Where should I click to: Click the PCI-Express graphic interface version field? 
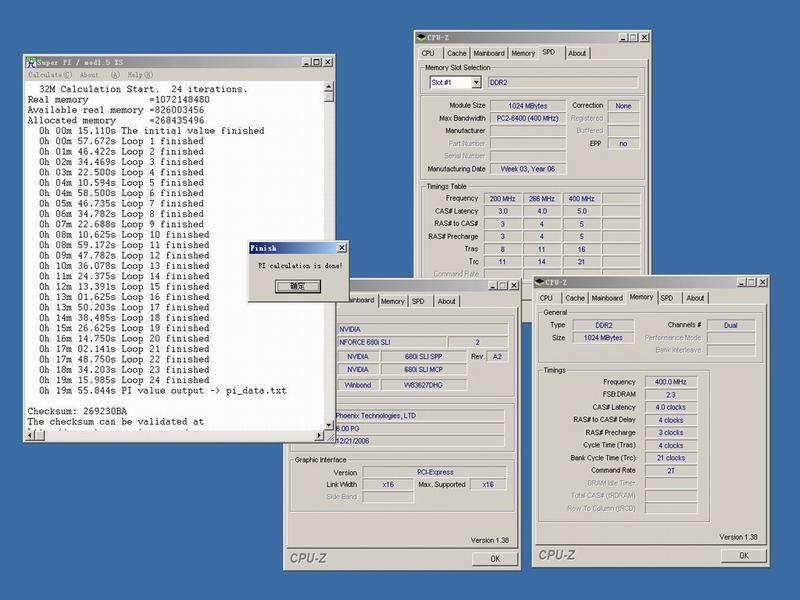pyautogui.click(x=435, y=472)
